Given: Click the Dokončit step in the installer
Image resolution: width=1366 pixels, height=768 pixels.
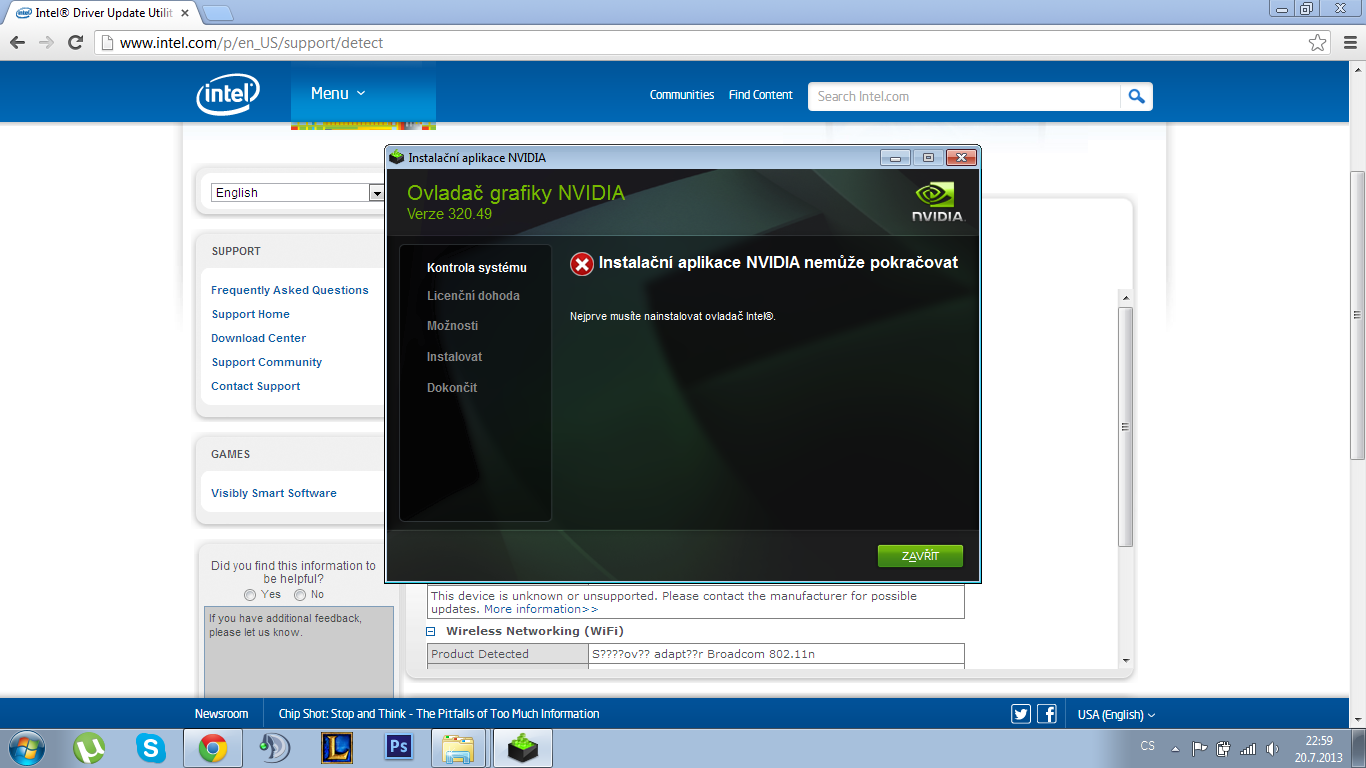Looking at the screenshot, I should 452,388.
